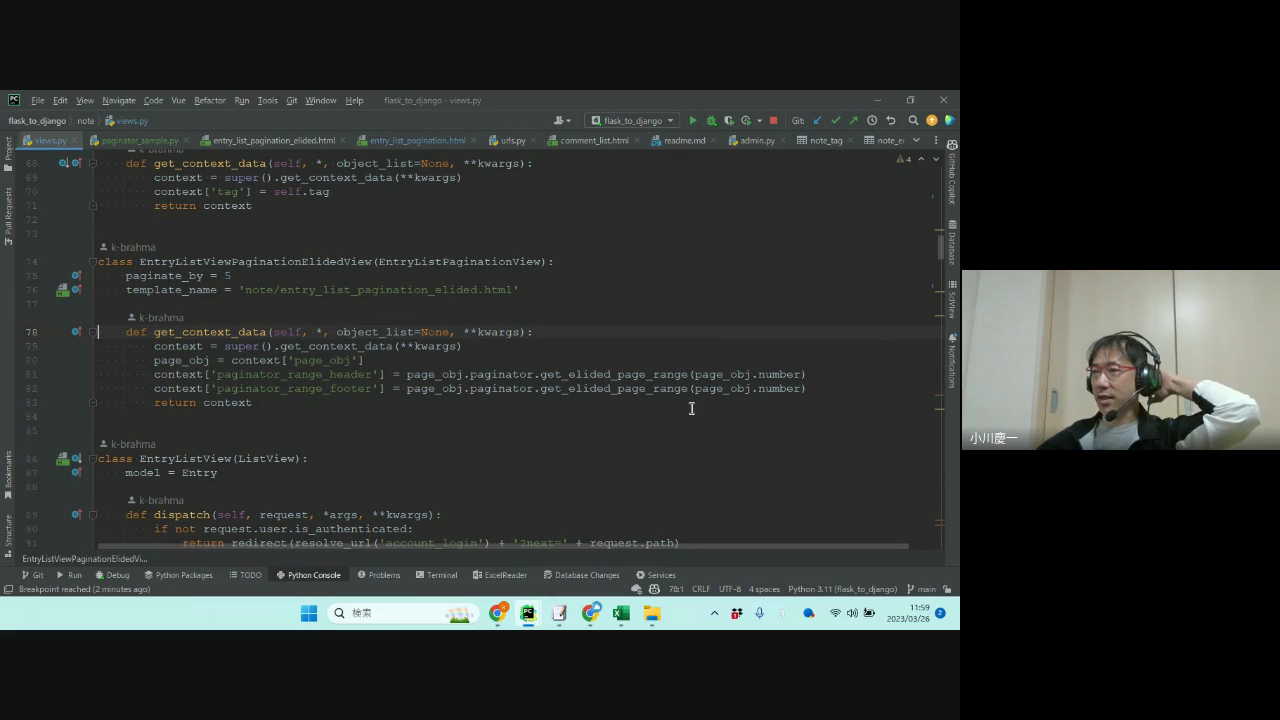Viewport: 1280px width, 720px height.
Task: Open Search Everywhere magnifier icon
Action: point(913,121)
